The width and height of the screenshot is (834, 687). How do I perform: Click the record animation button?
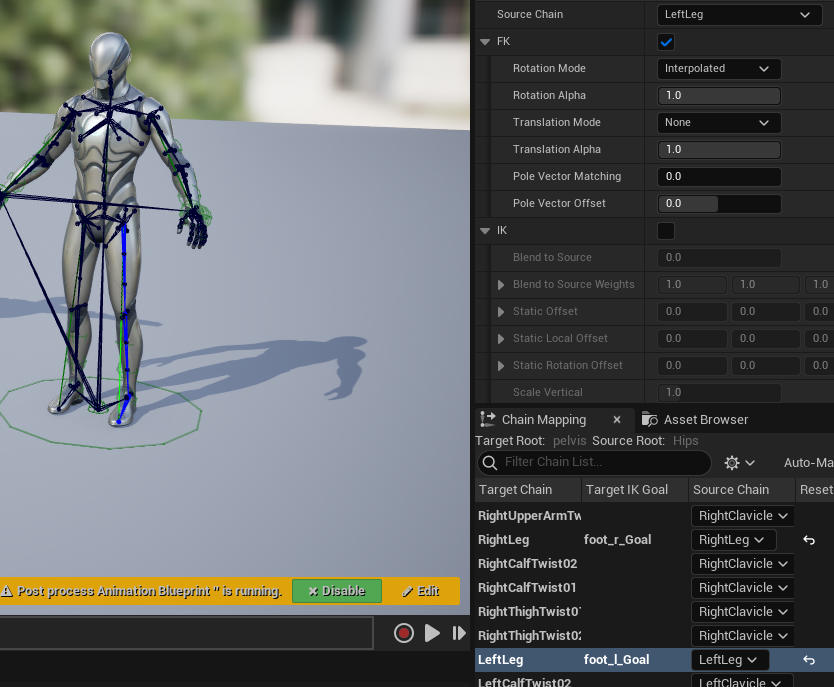click(404, 633)
